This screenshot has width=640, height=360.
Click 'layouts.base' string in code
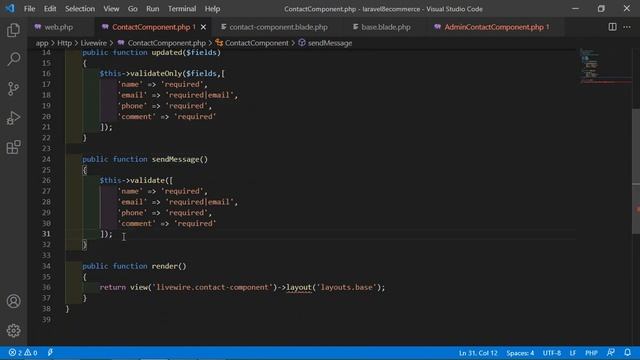pos(347,287)
